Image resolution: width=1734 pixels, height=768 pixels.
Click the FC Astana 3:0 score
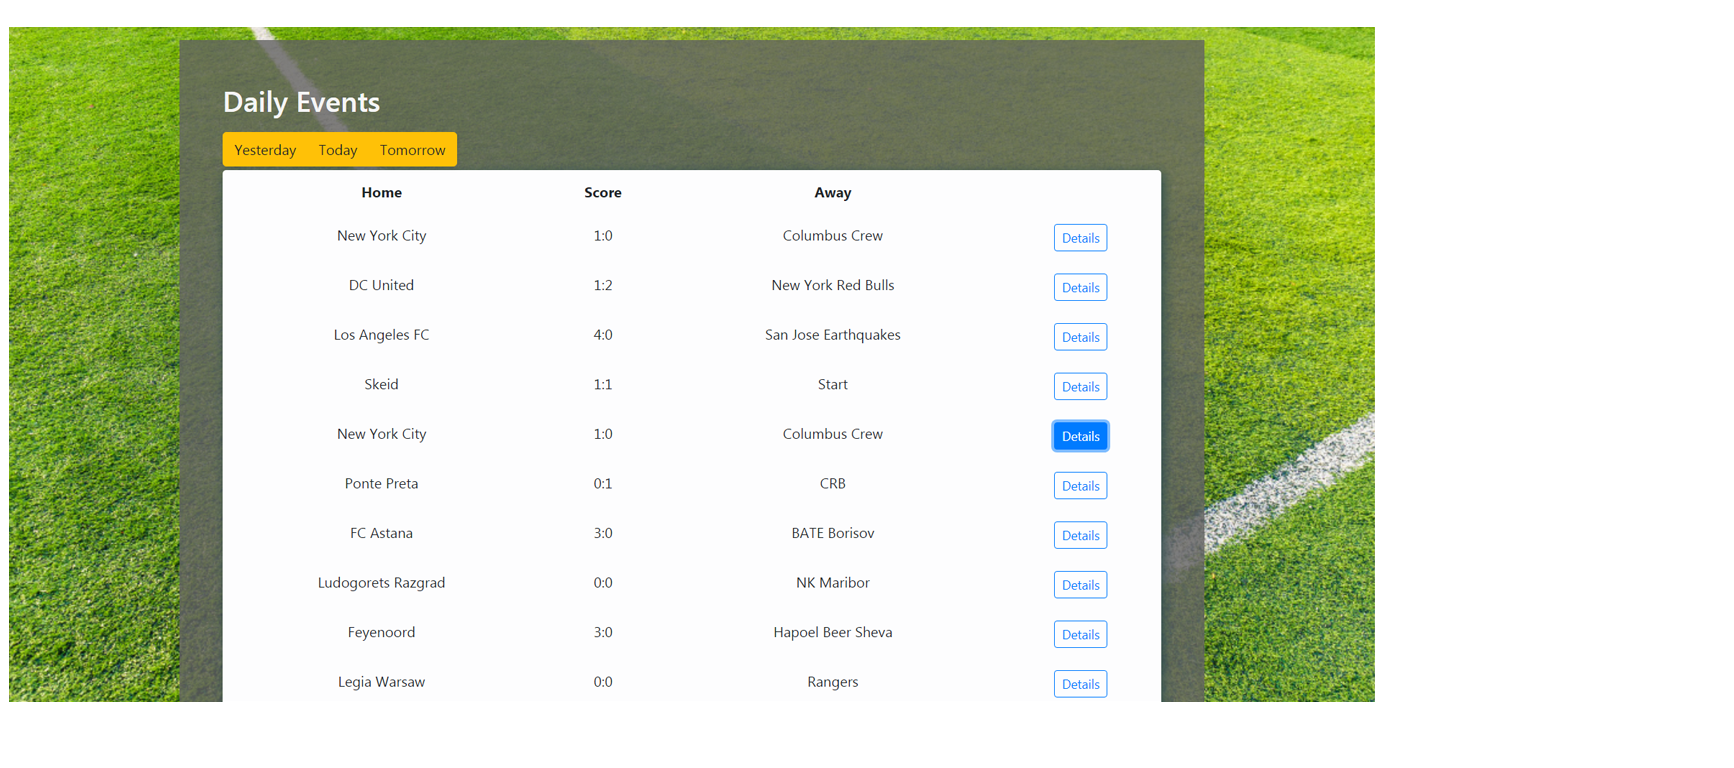603,533
